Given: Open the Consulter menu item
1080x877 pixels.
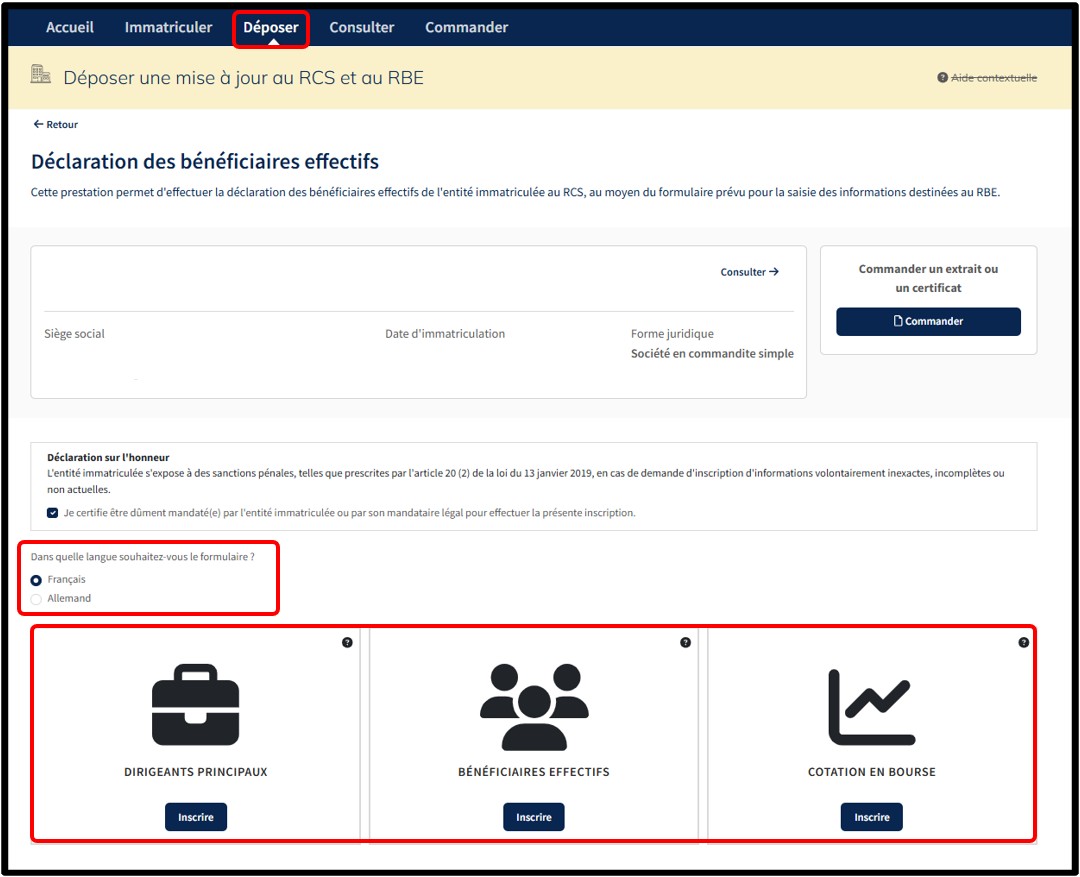Looking at the screenshot, I should pyautogui.click(x=361, y=27).
